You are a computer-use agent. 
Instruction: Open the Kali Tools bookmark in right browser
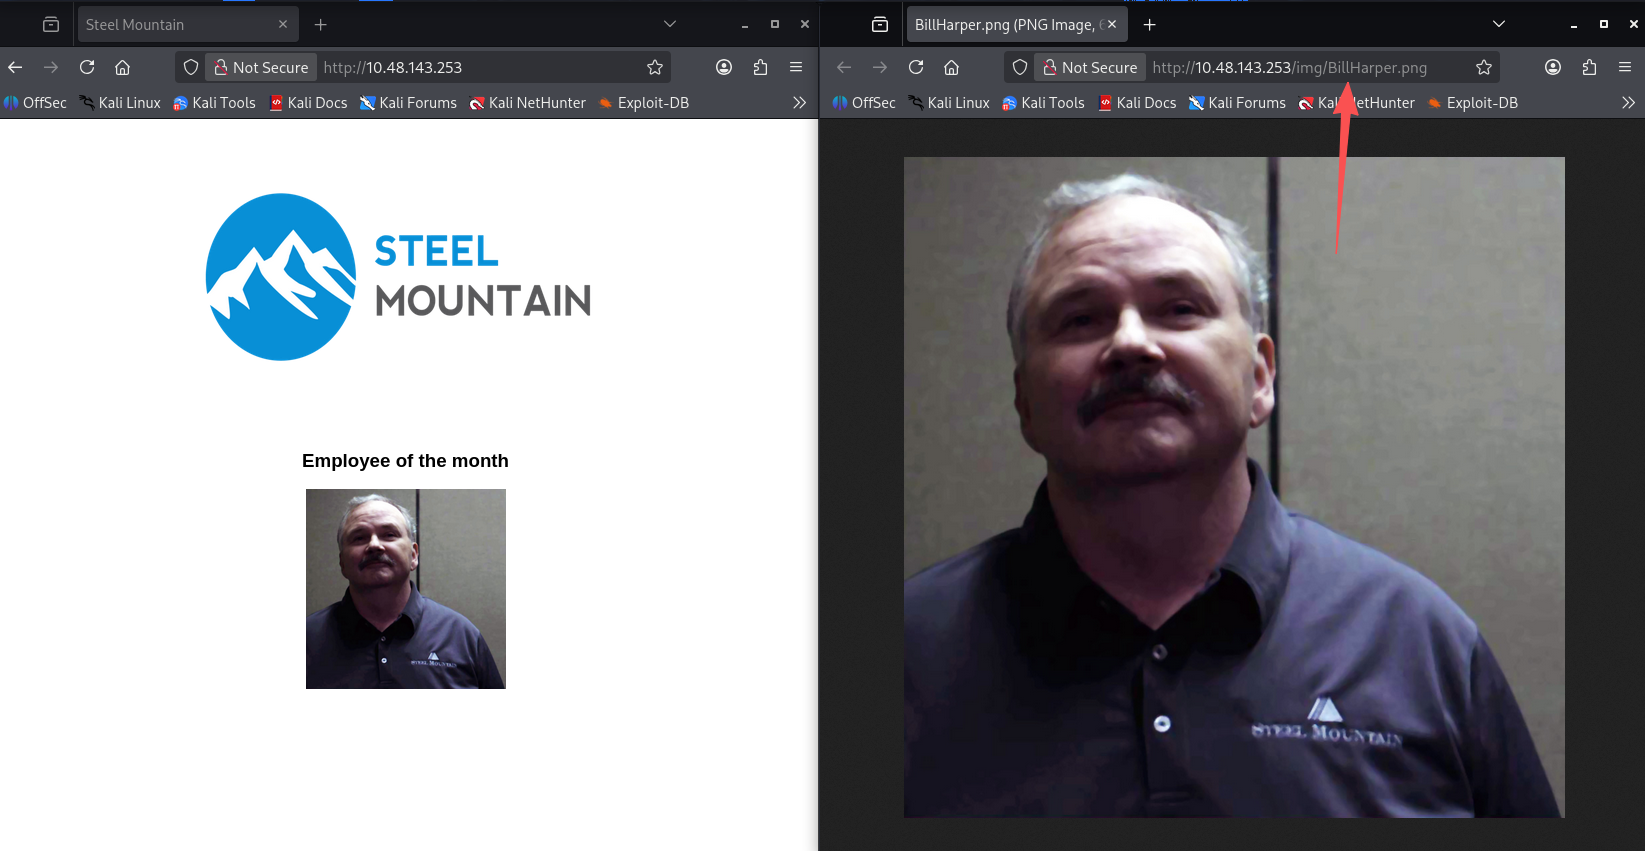1043,103
